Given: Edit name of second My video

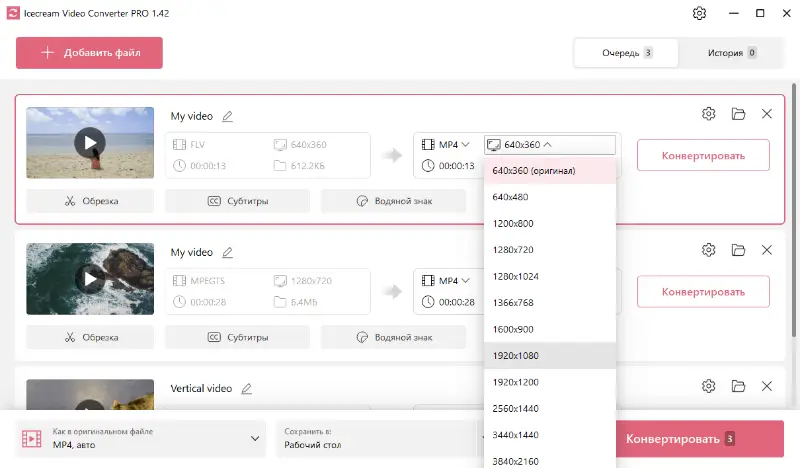Looking at the screenshot, I should pyautogui.click(x=228, y=252).
